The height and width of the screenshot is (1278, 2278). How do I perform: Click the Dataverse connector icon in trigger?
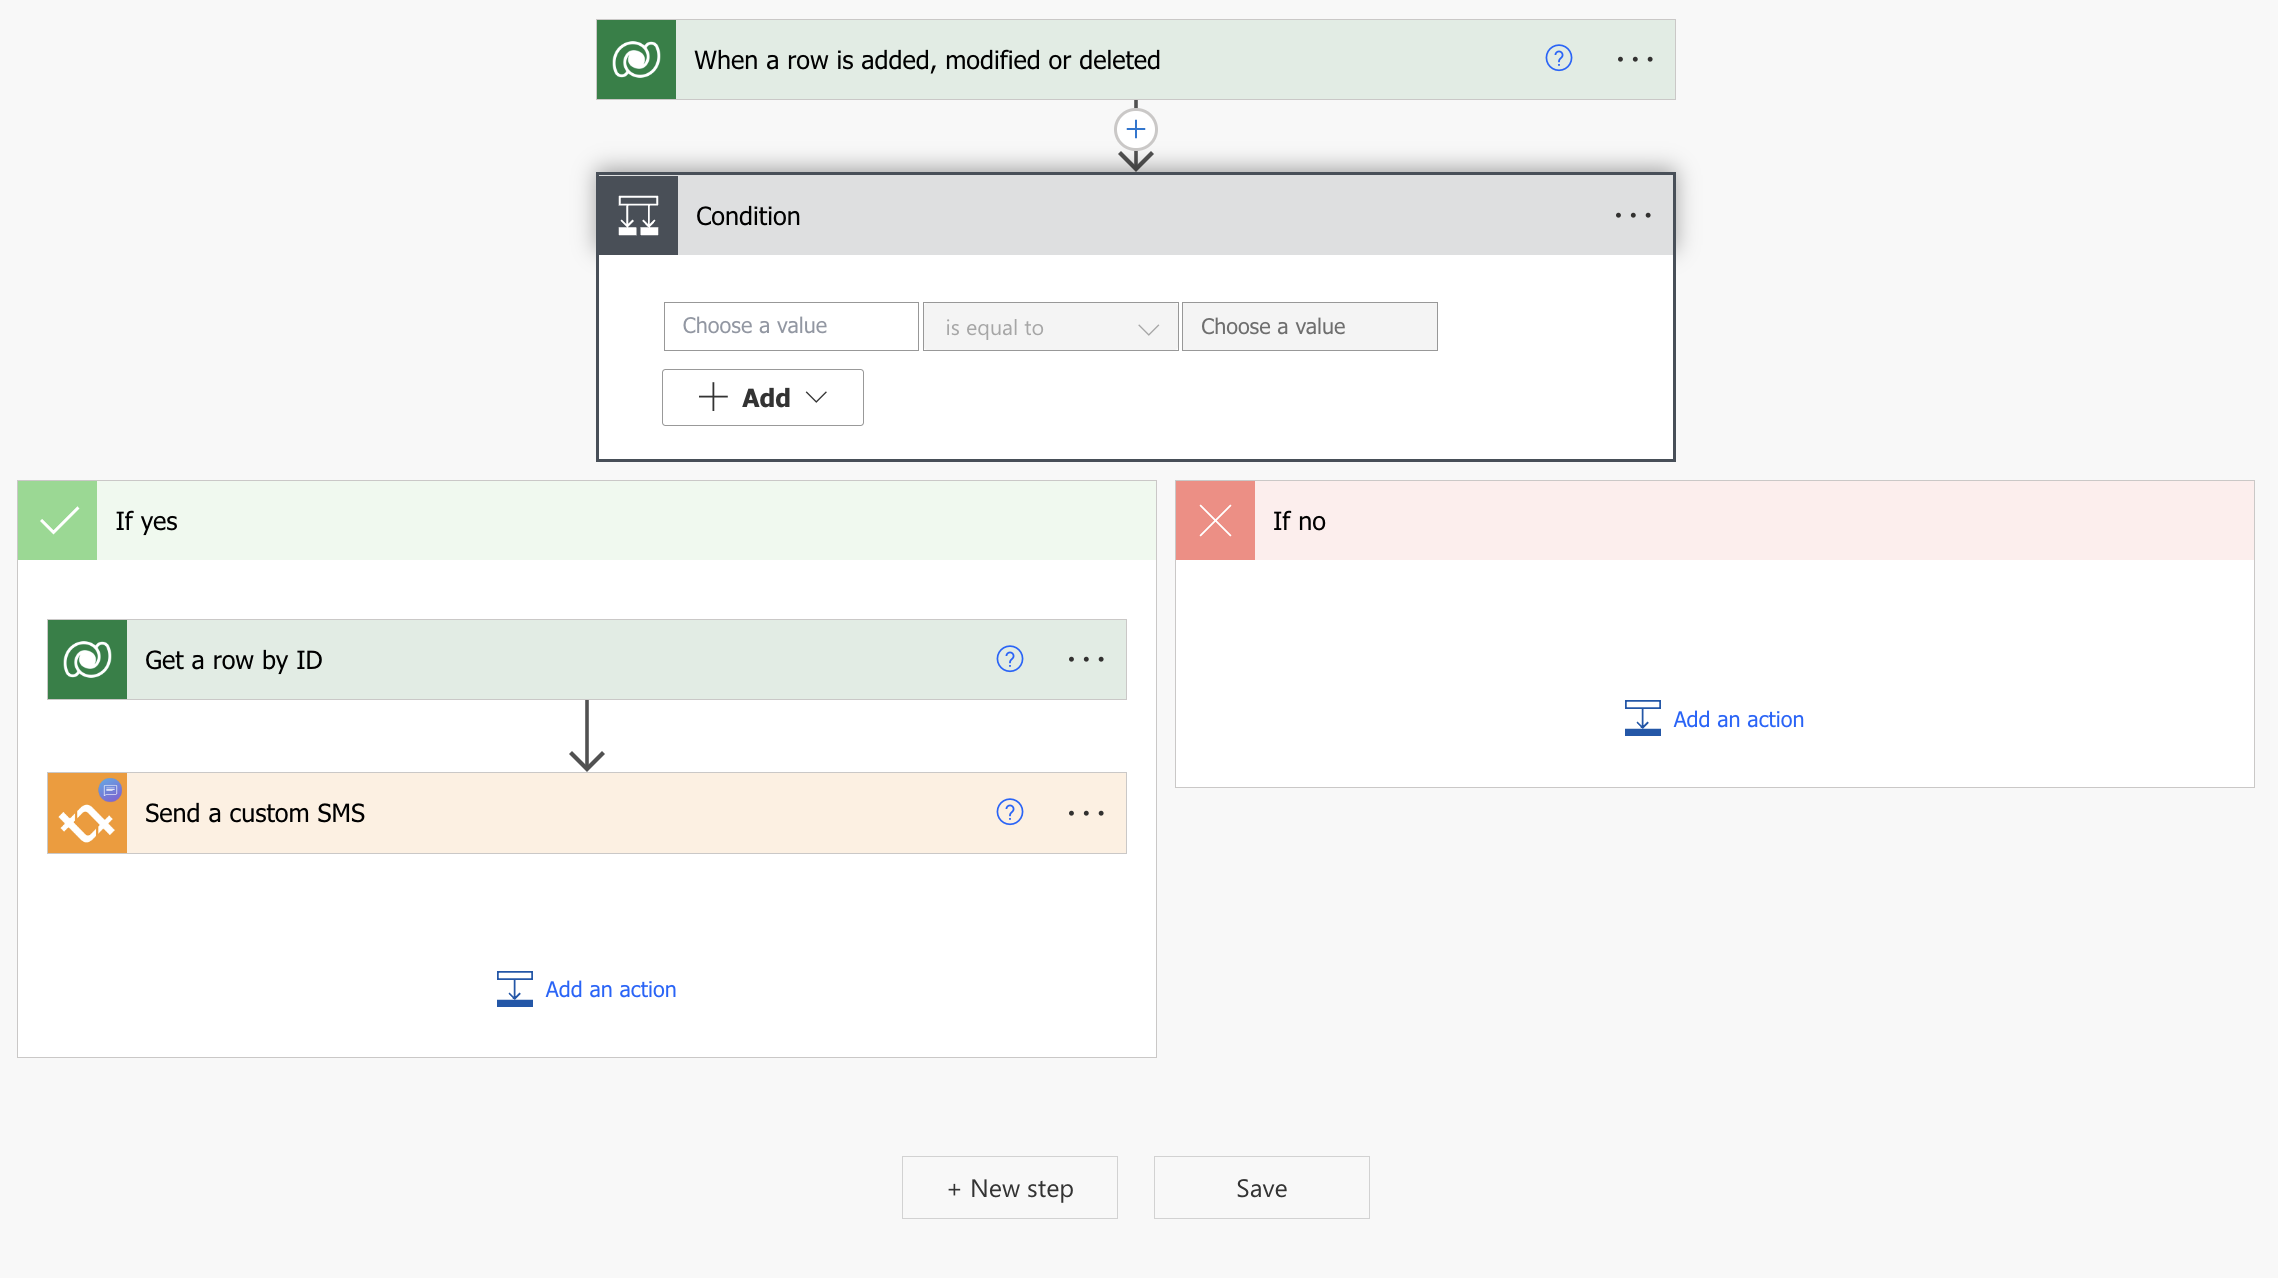pyautogui.click(x=634, y=59)
